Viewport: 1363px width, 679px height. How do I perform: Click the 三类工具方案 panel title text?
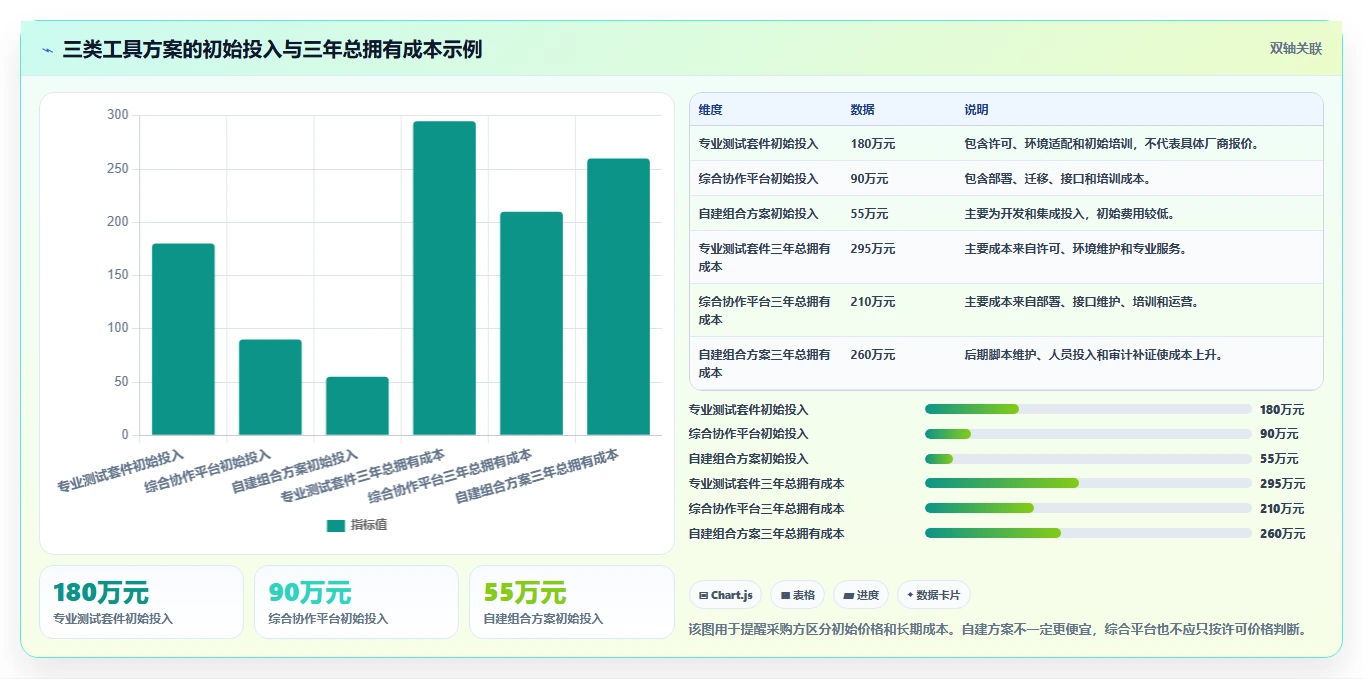point(272,49)
